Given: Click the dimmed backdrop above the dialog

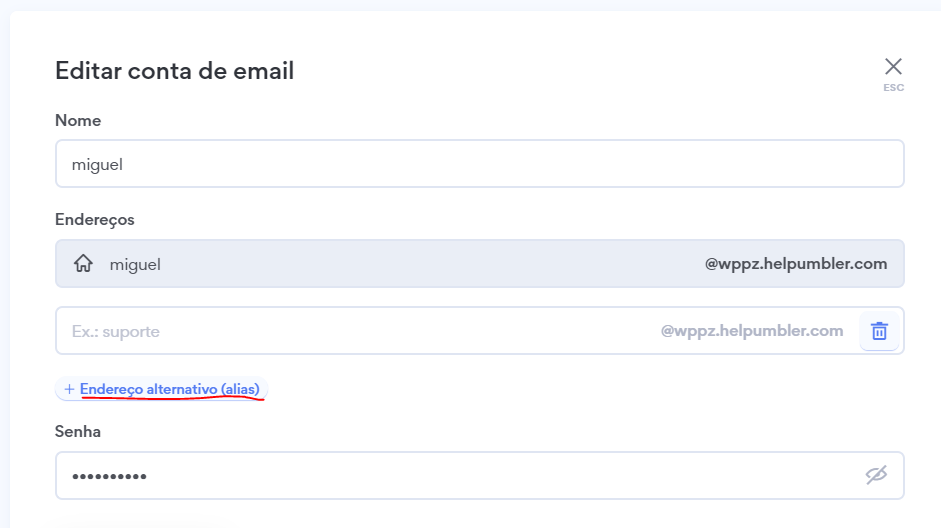Looking at the screenshot, I should [470, 4].
